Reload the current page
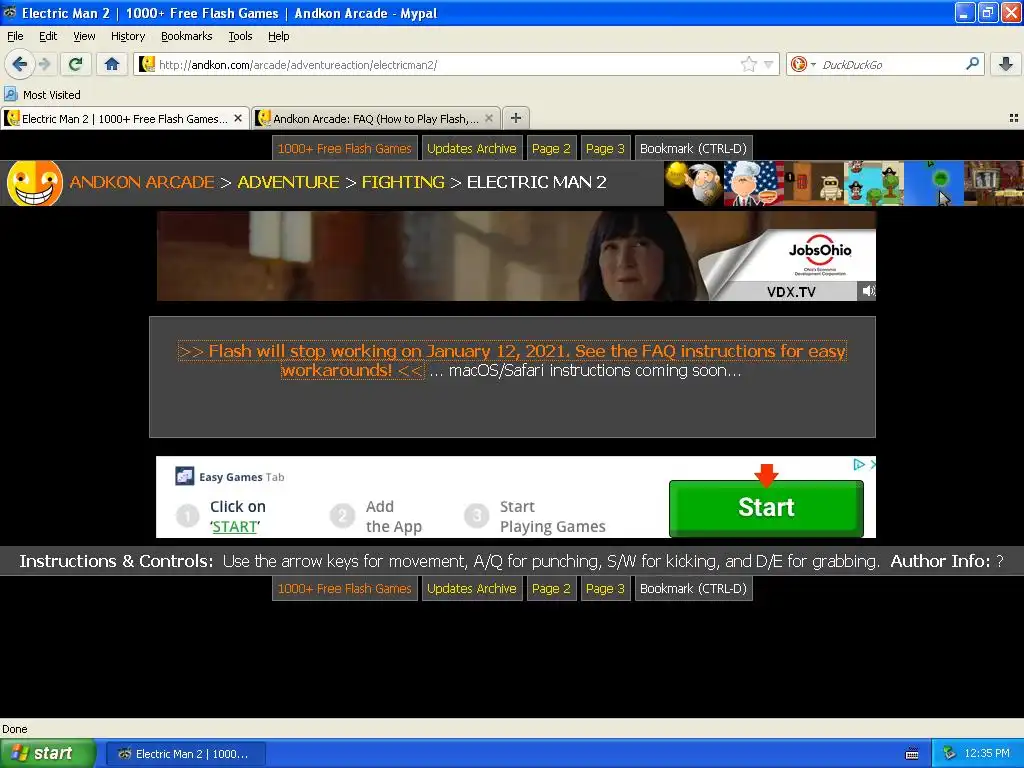 pyautogui.click(x=75, y=64)
